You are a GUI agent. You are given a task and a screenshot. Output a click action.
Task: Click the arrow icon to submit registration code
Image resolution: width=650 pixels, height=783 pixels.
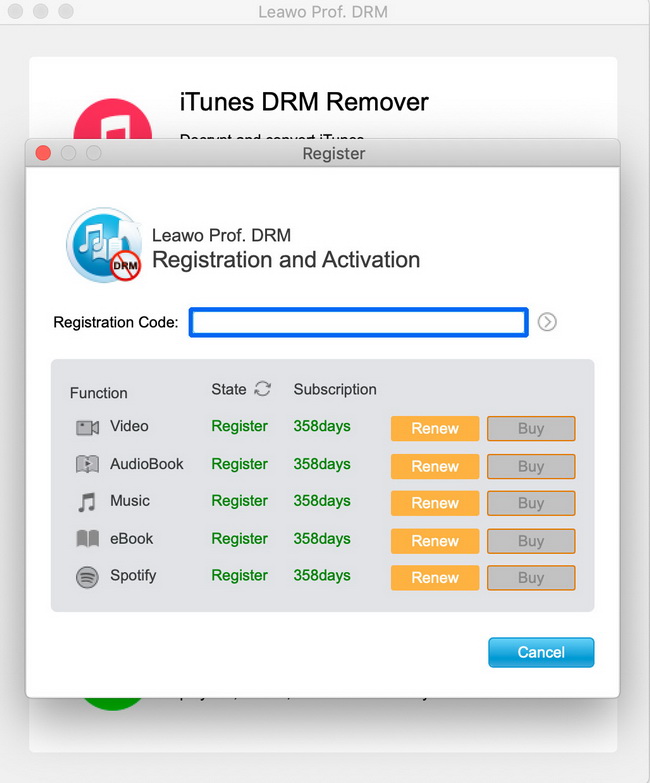tap(547, 322)
